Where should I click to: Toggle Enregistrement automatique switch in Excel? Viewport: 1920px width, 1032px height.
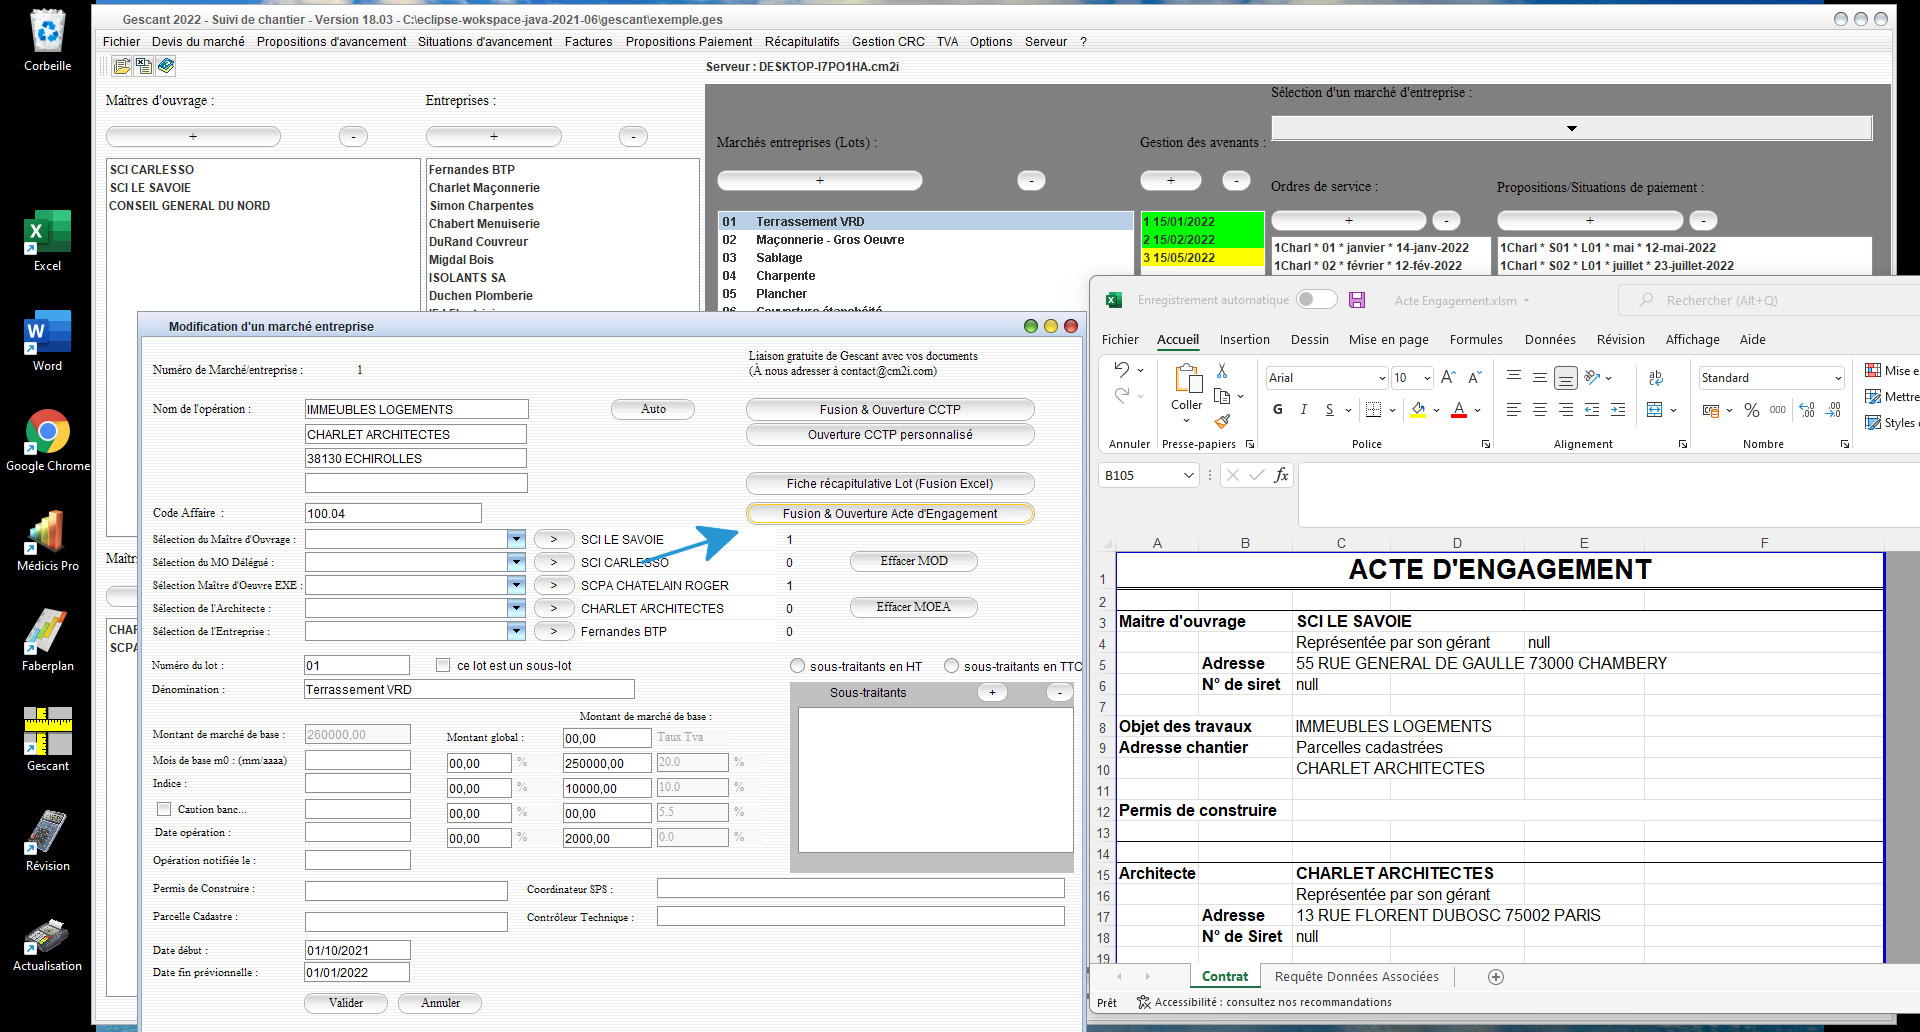pos(1316,299)
